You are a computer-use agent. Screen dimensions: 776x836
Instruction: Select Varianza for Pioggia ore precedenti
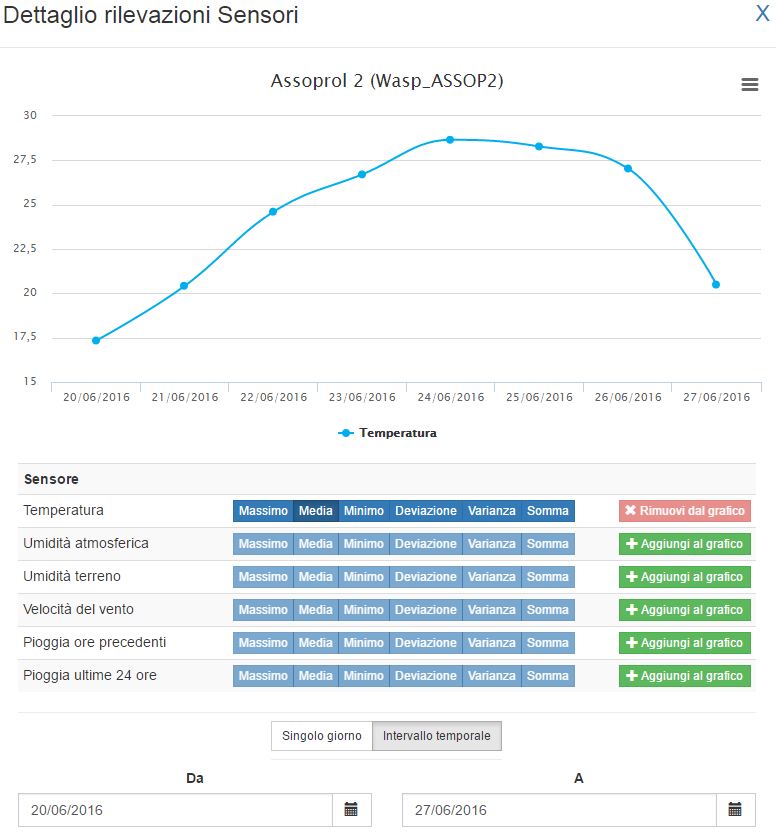pyautogui.click(x=492, y=643)
